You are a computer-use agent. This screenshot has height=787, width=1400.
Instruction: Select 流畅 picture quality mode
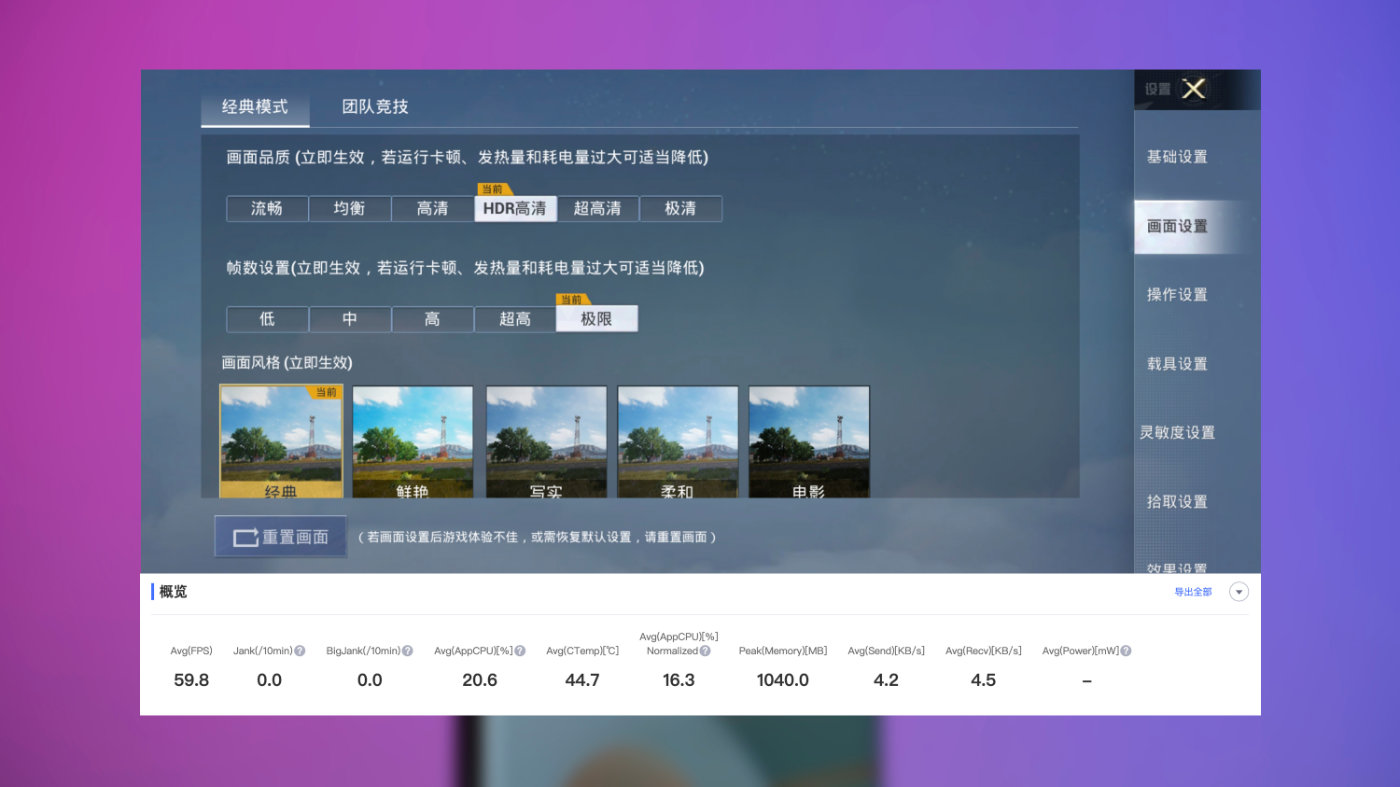[267, 208]
